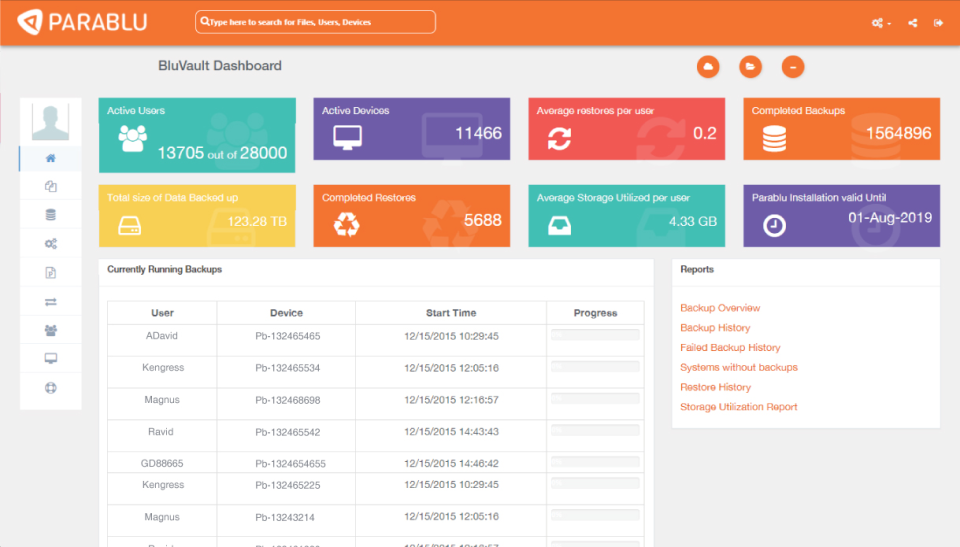Click the database icon in Completed Backups tile
Screen dimensions: 960x547
click(x=774, y=139)
